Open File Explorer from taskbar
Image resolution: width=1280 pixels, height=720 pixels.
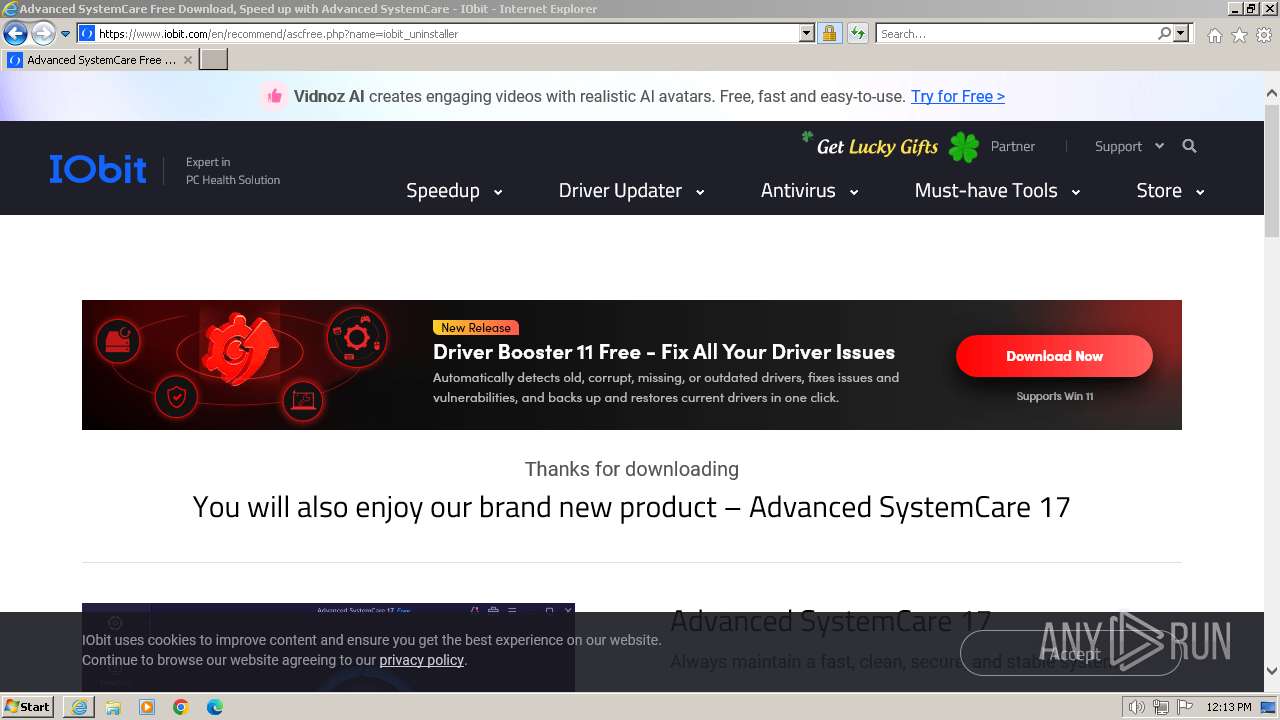[113, 707]
